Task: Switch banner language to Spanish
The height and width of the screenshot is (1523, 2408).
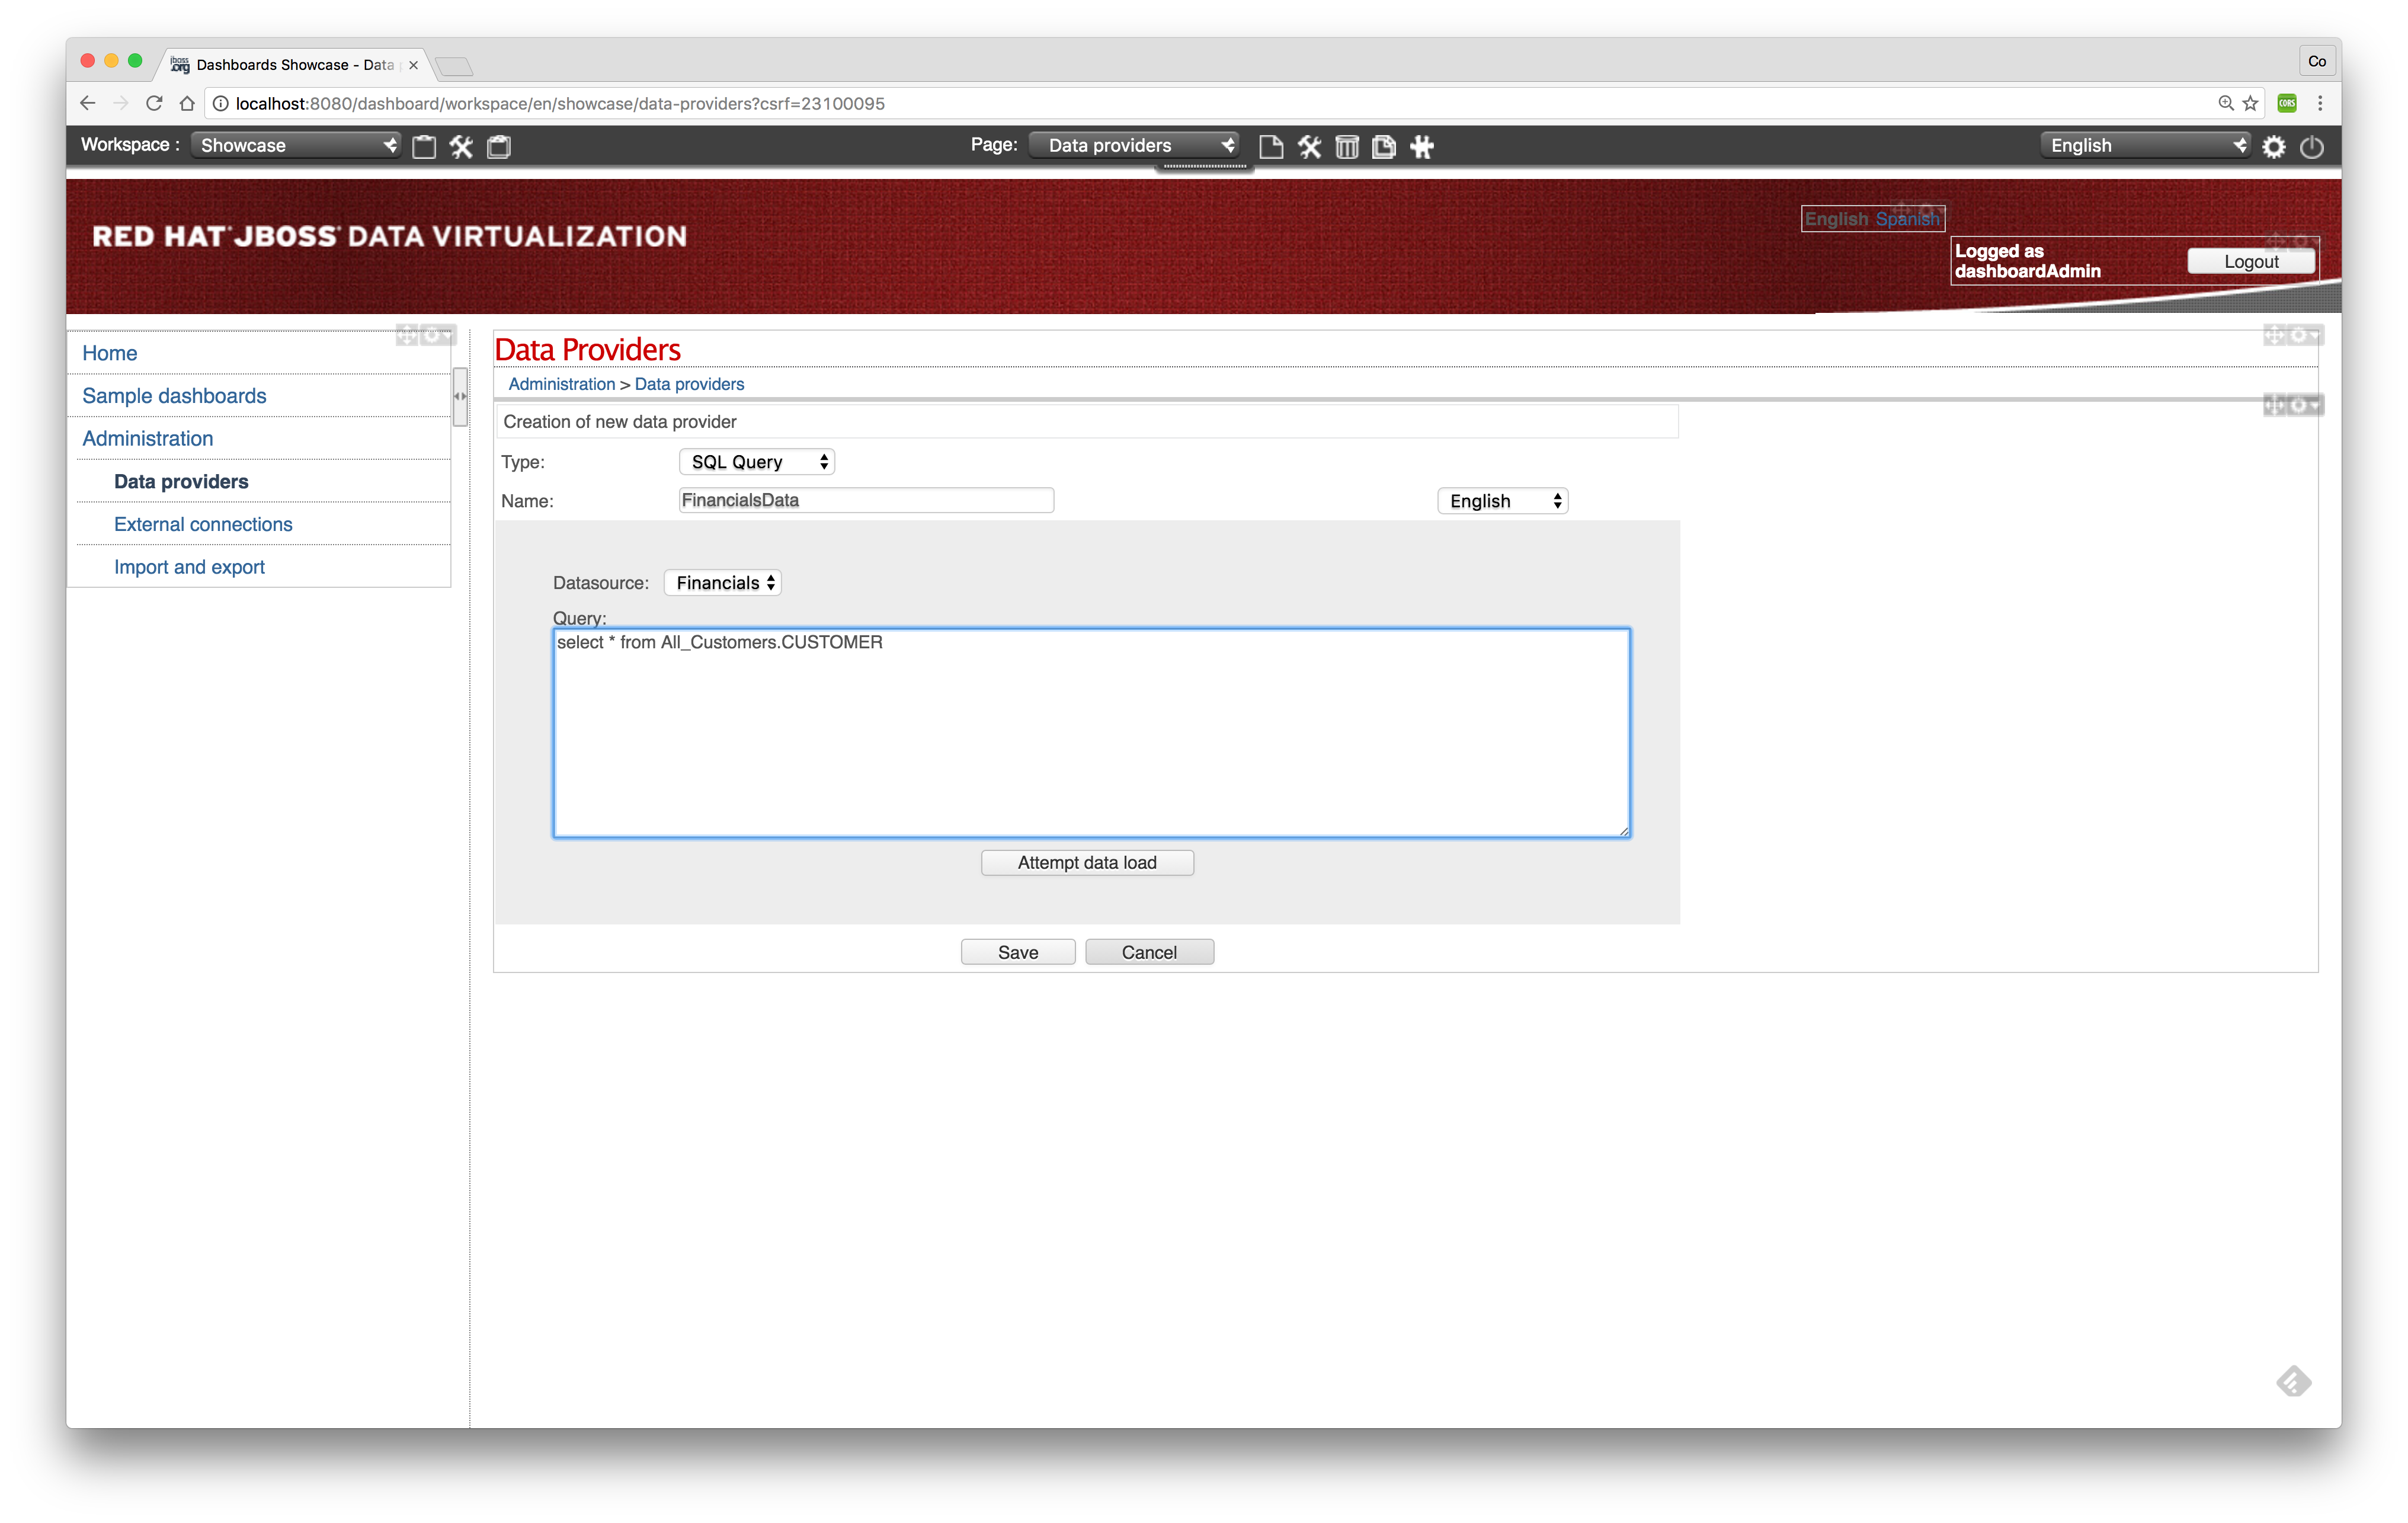Action: point(1908,218)
